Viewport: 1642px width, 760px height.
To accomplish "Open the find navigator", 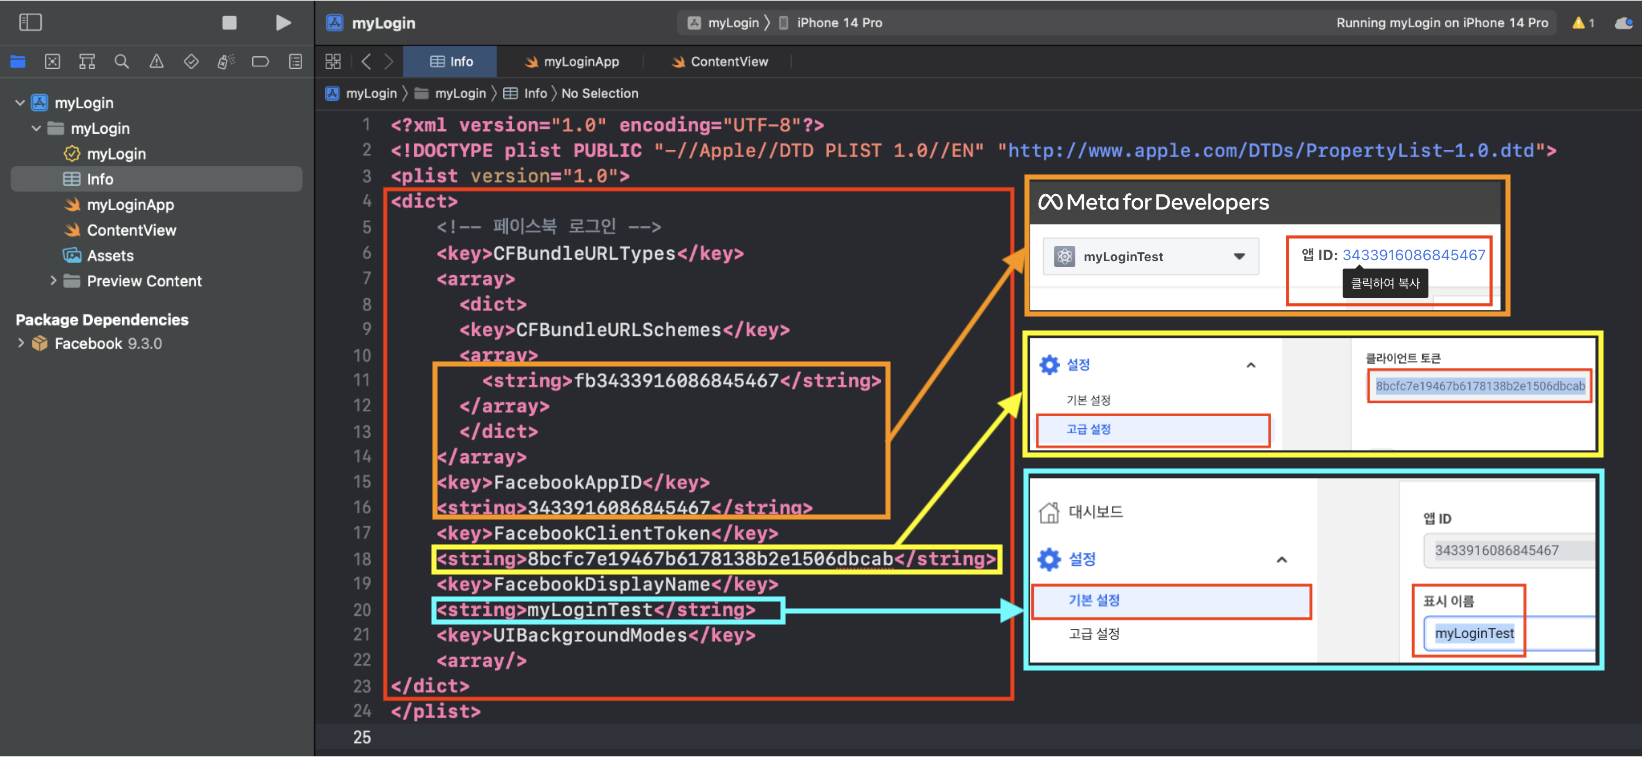I will click(x=122, y=62).
